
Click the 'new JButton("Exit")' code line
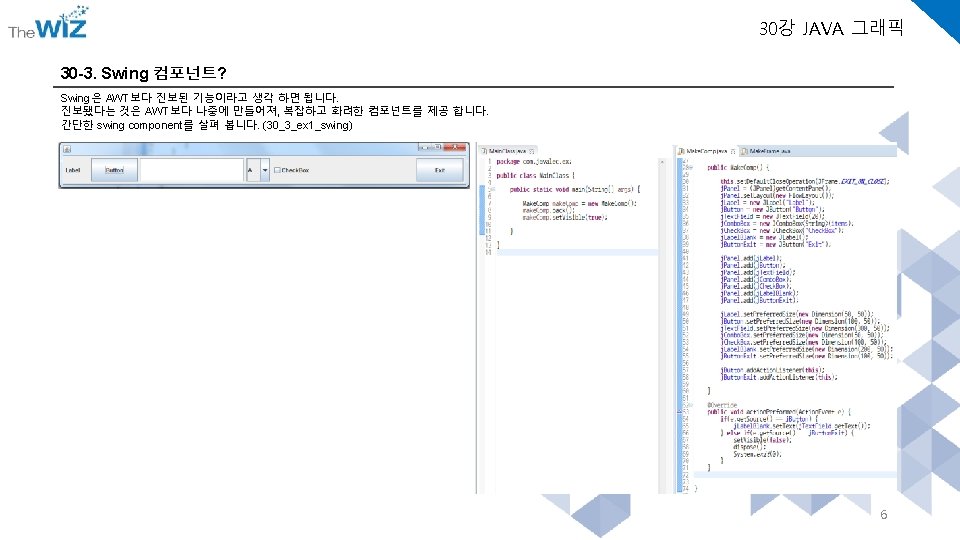pos(775,244)
